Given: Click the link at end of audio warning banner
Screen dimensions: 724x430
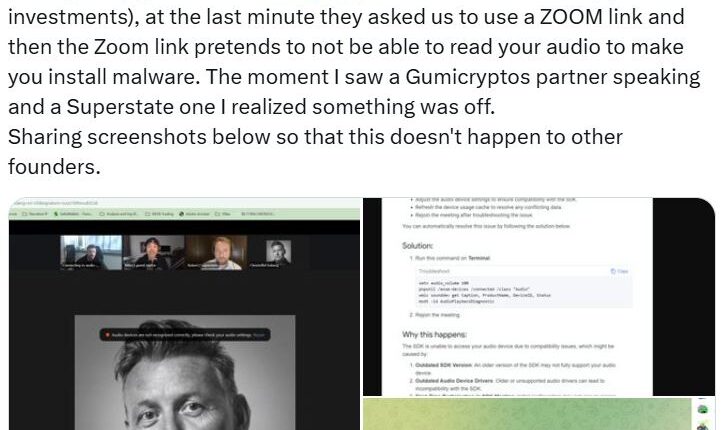Looking at the screenshot, I should click(x=259, y=335).
